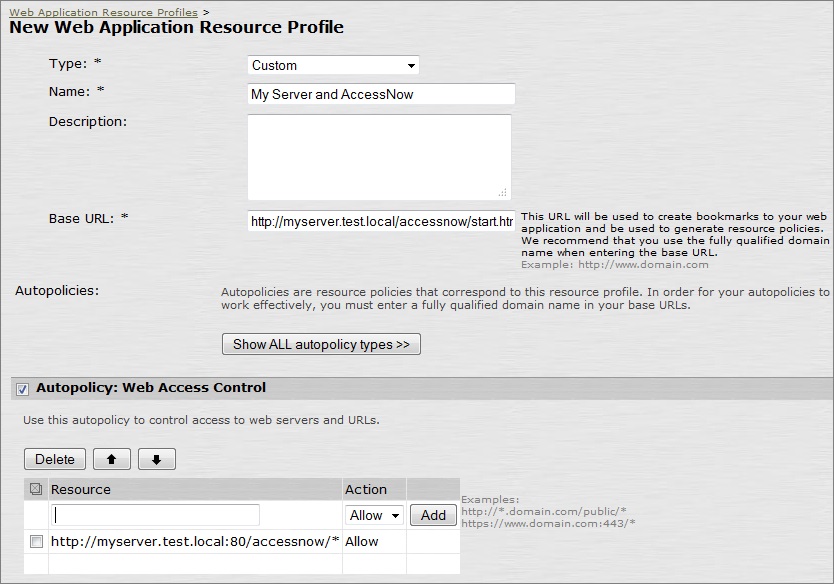
Task: Toggle the Autopolicy: Web Access Control checkbox
Action: (23, 388)
